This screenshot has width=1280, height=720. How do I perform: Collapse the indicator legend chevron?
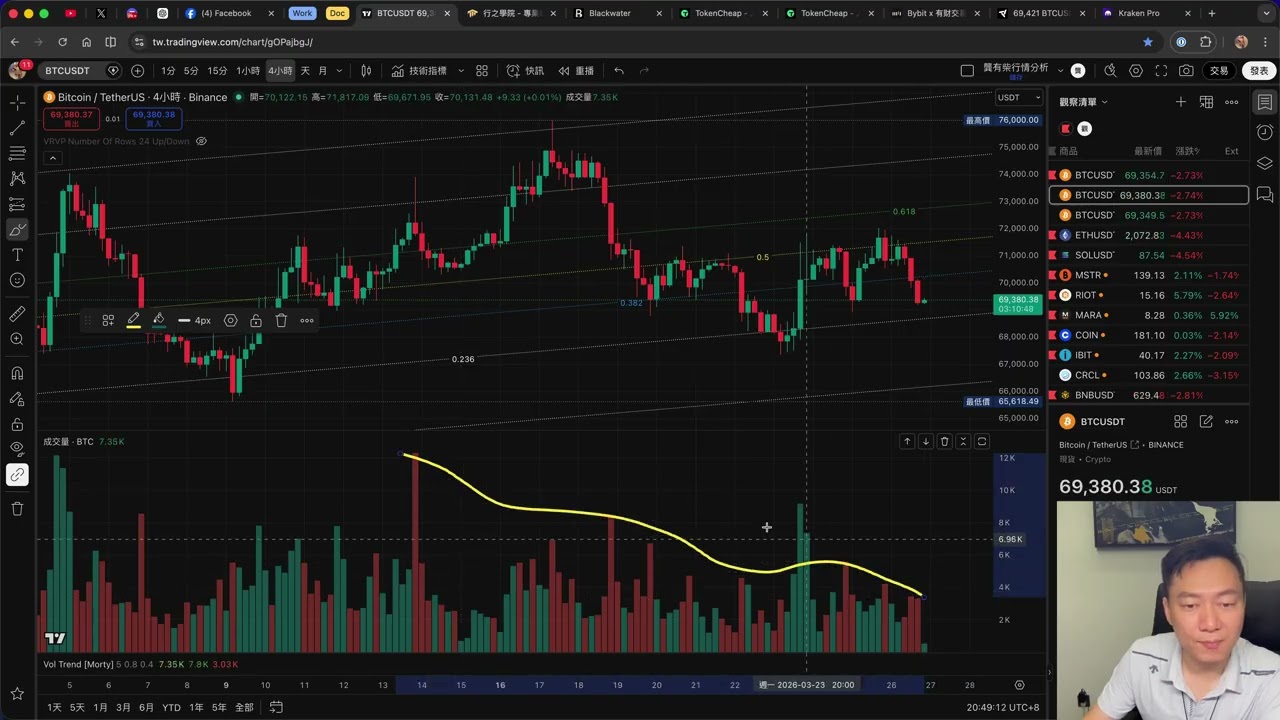point(52,158)
